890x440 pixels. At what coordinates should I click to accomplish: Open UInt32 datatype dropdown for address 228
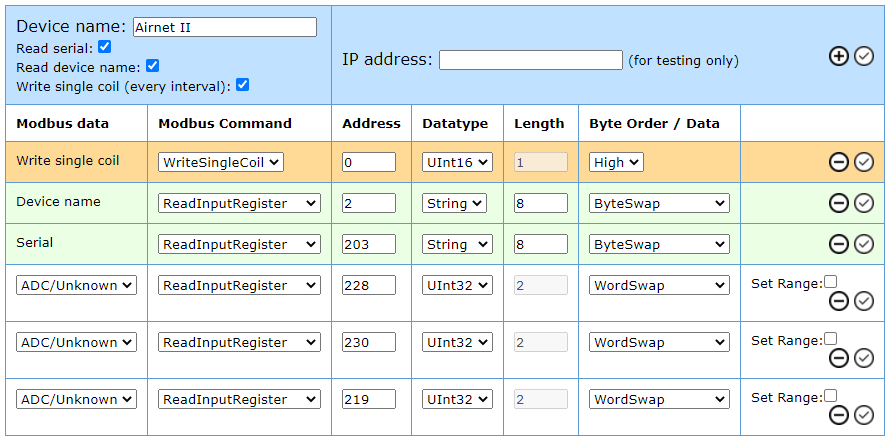click(x=457, y=285)
